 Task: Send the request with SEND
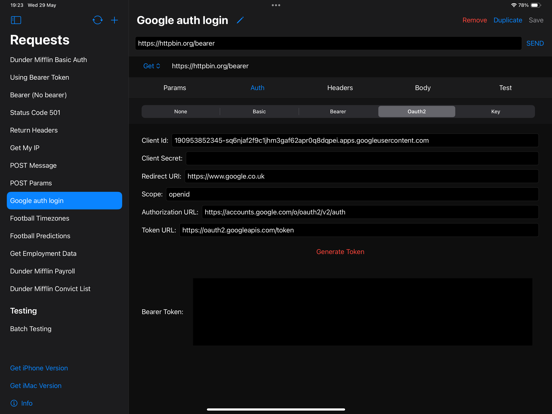click(x=535, y=43)
